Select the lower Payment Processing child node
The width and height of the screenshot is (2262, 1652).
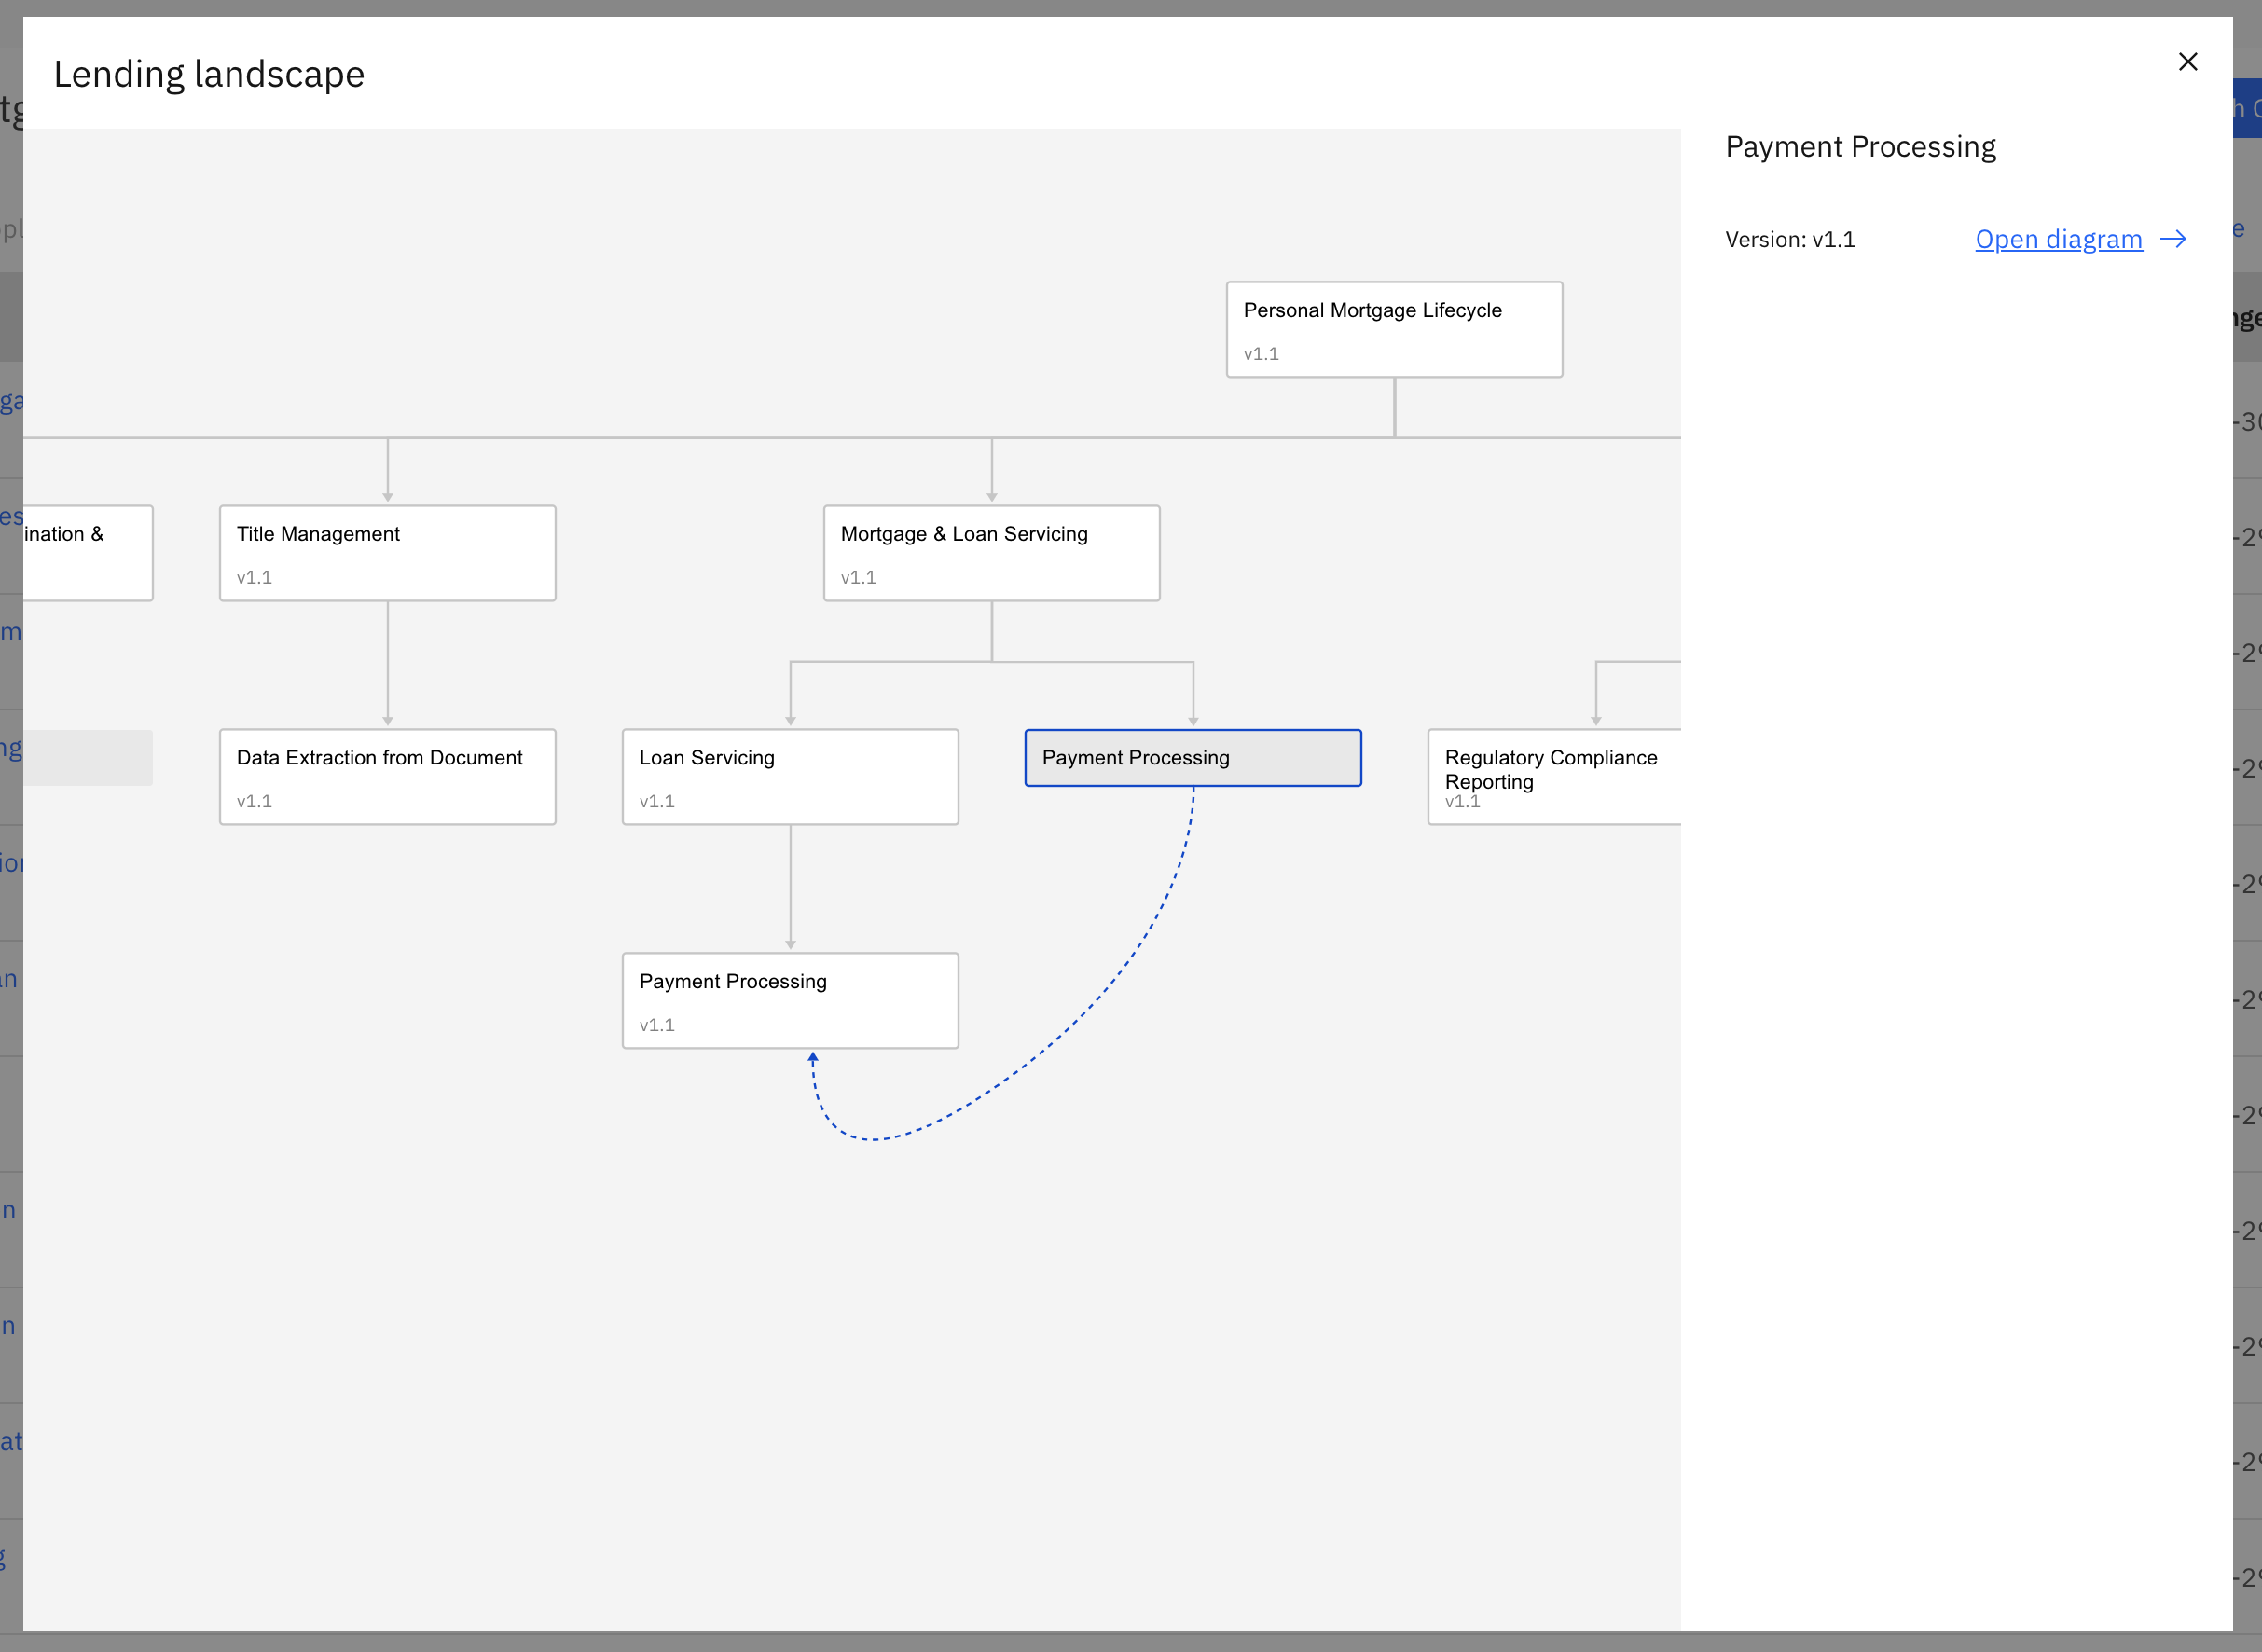click(789, 1000)
